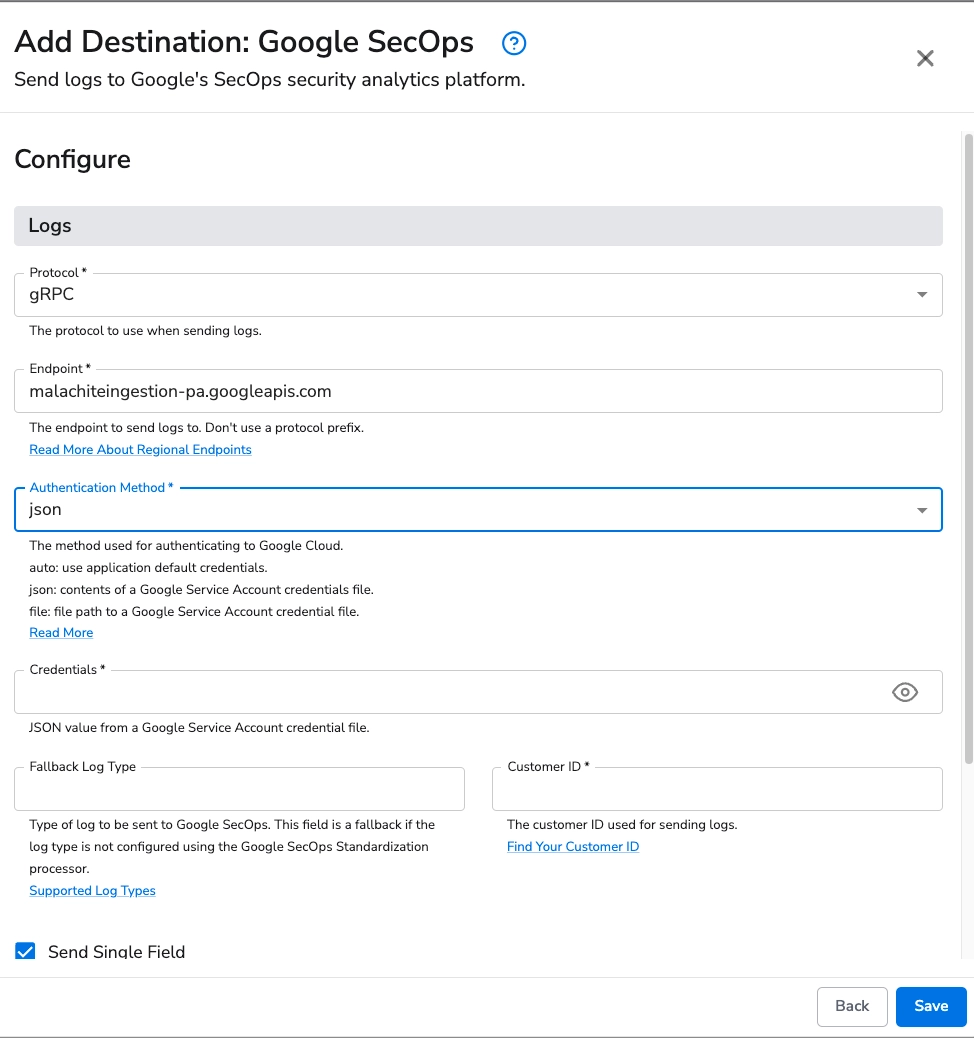Open the Read More authentication documentation link
Image resolution: width=974 pixels, height=1038 pixels.
[x=61, y=632]
